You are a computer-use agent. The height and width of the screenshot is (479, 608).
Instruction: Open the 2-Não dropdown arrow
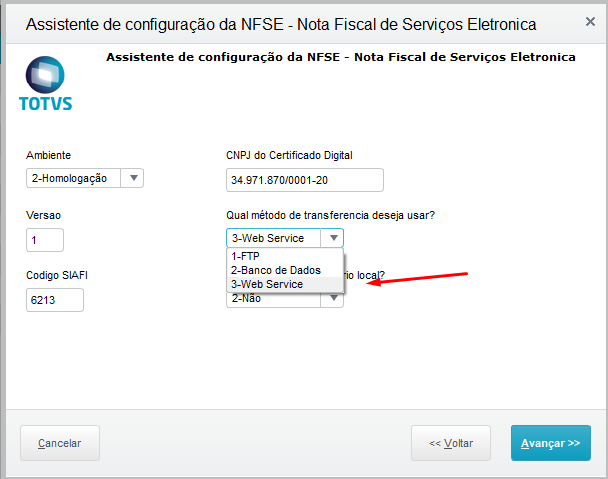tap(334, 299)
